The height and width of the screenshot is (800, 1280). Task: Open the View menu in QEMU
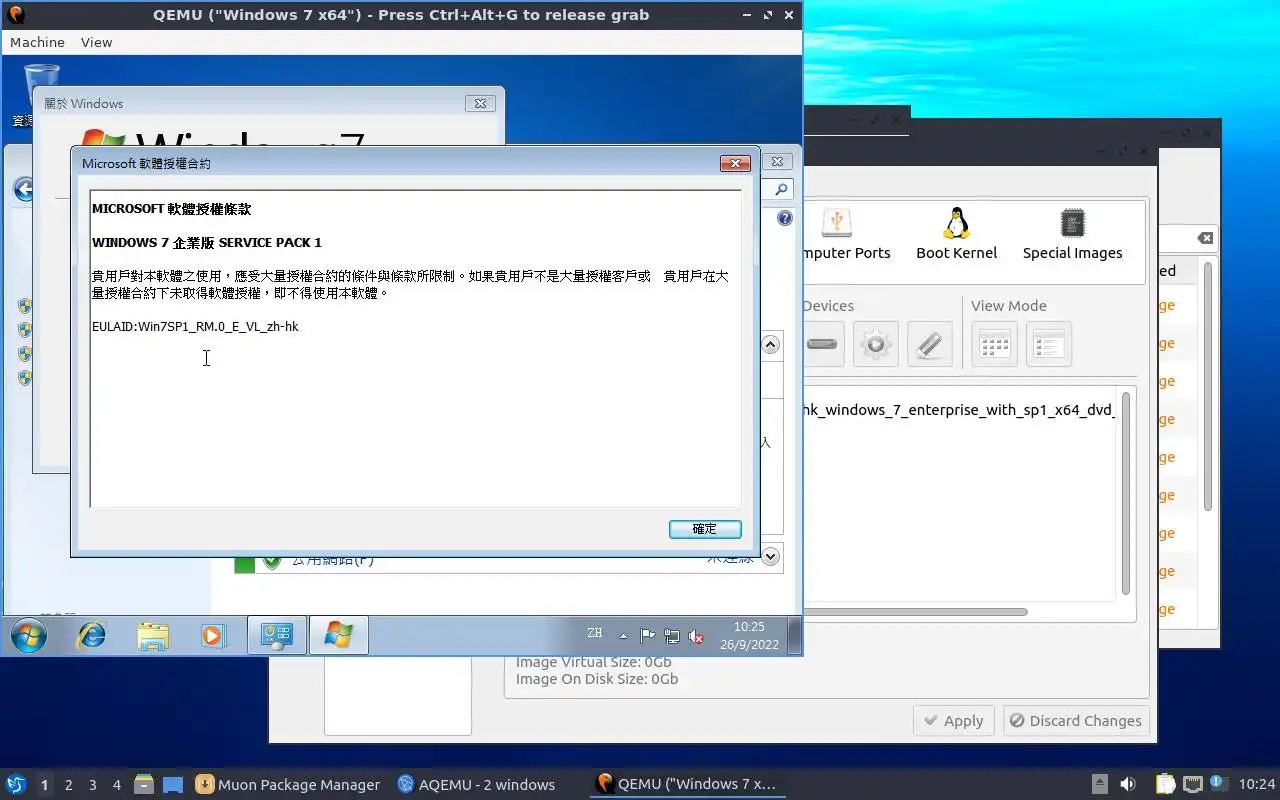pyautogui.click(x=97, y=42)
